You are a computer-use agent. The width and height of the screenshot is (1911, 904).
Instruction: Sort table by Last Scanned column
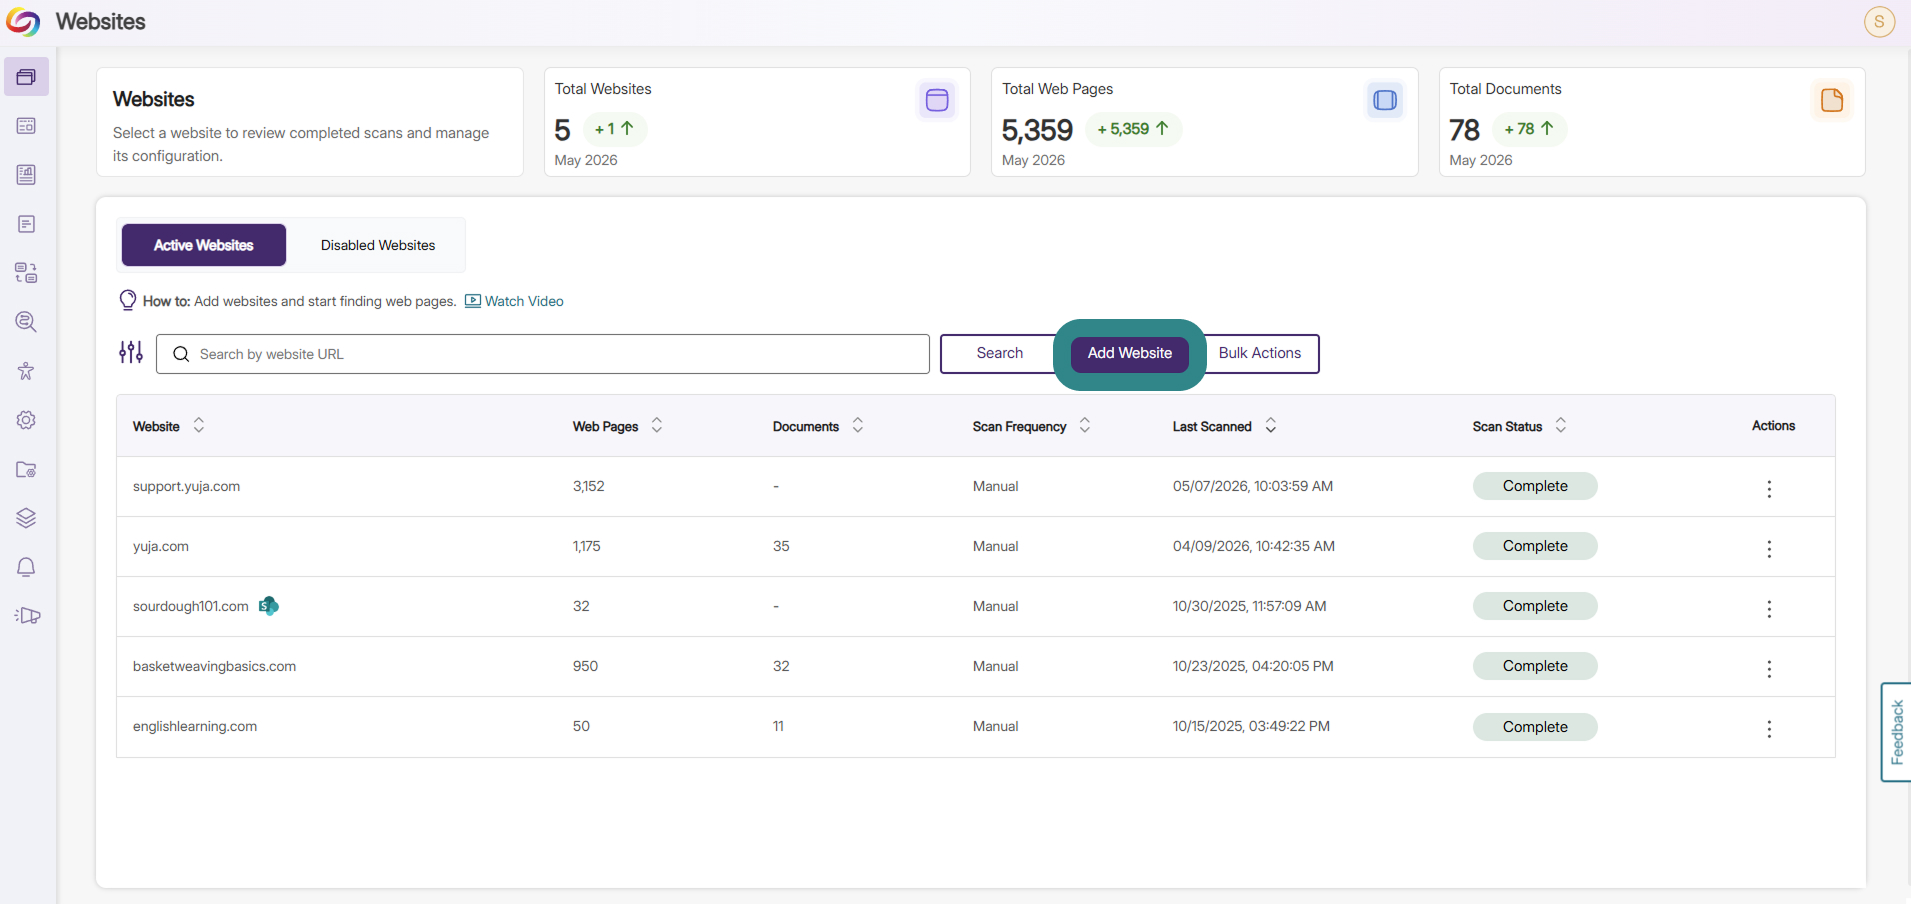click(x=1271, y=425)
